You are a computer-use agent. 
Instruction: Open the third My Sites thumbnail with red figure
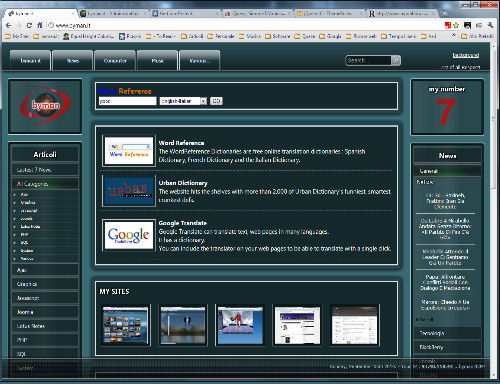[x=240, y=325]
